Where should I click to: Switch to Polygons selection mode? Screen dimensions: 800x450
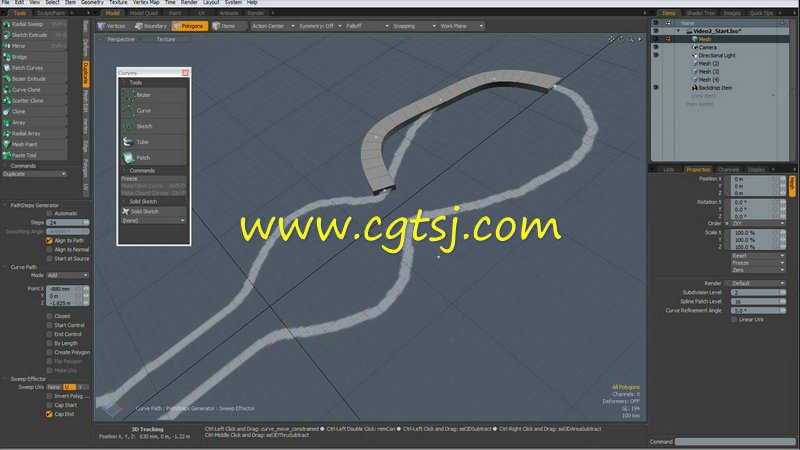189,26
